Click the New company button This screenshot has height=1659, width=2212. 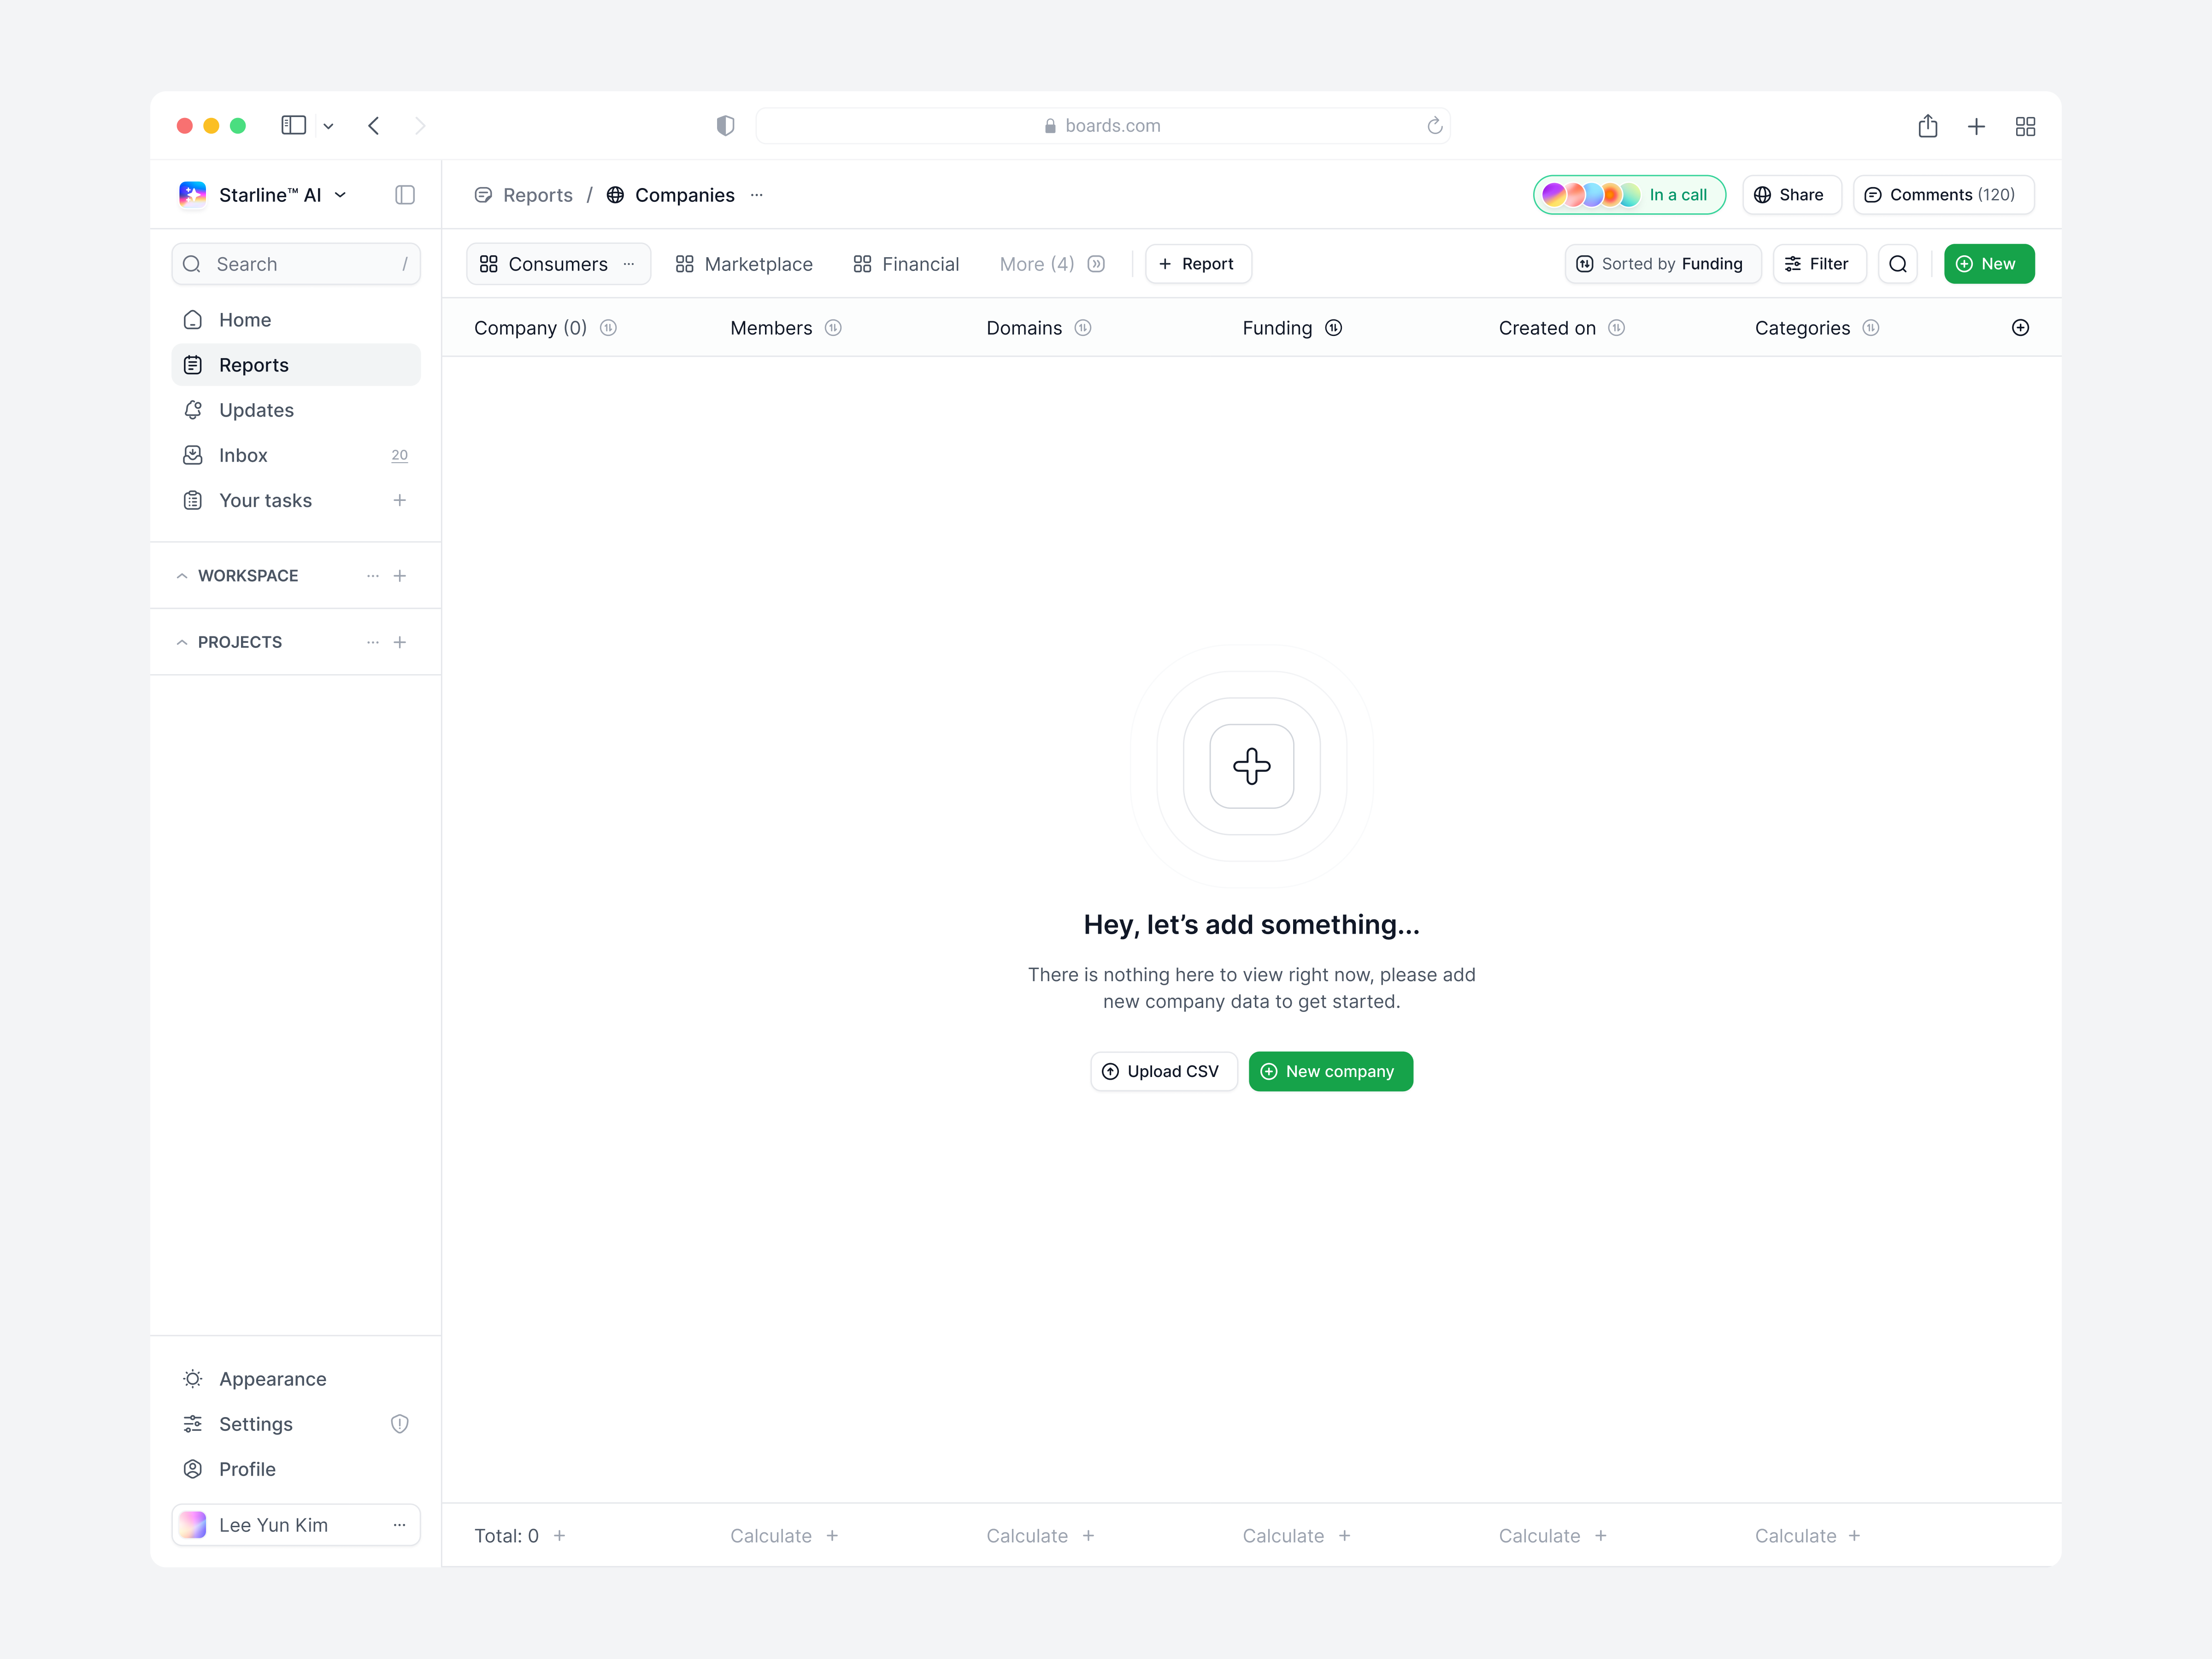tap(1330, 1070)
